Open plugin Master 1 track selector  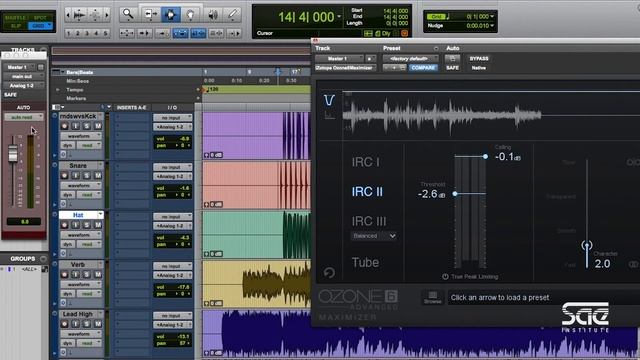pos(339,59)
